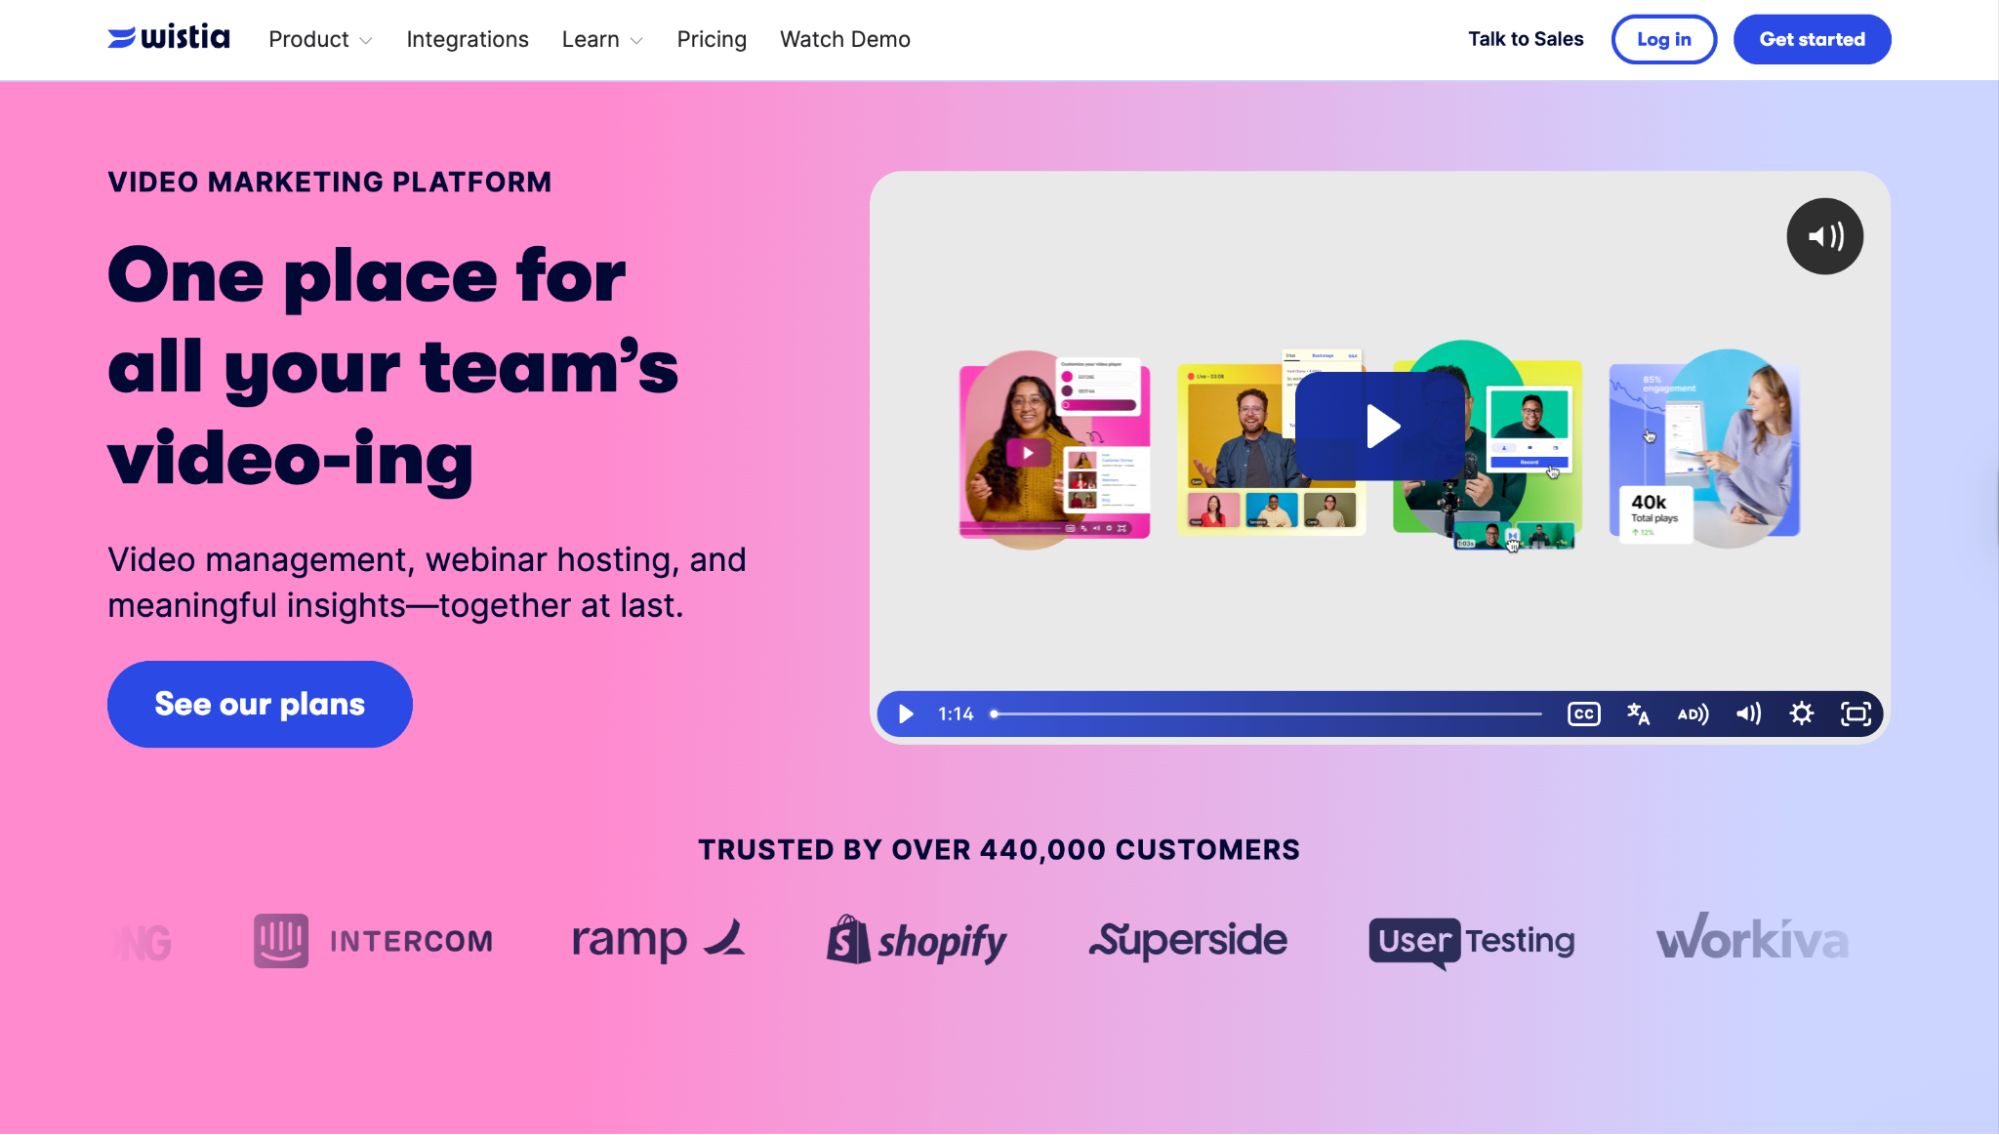Viewport: 1999px width, 1135px height.
Task: Click the See our plans button
Action: [259, 703]
